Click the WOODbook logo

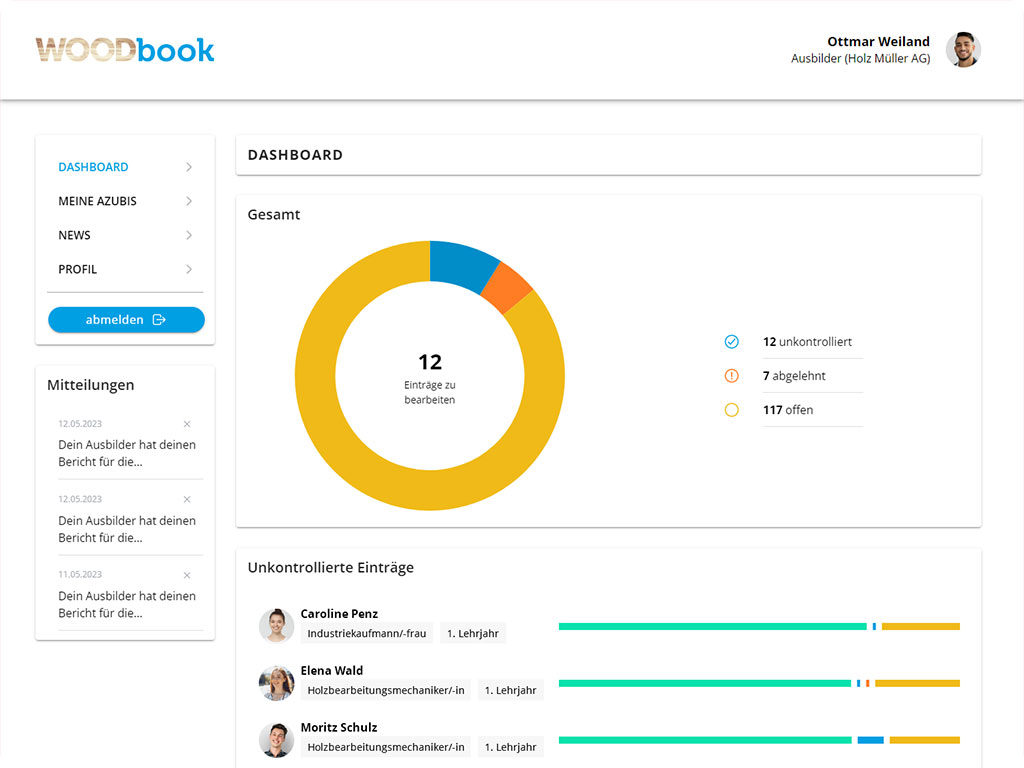pyautogui.click(x=125, y=50)
